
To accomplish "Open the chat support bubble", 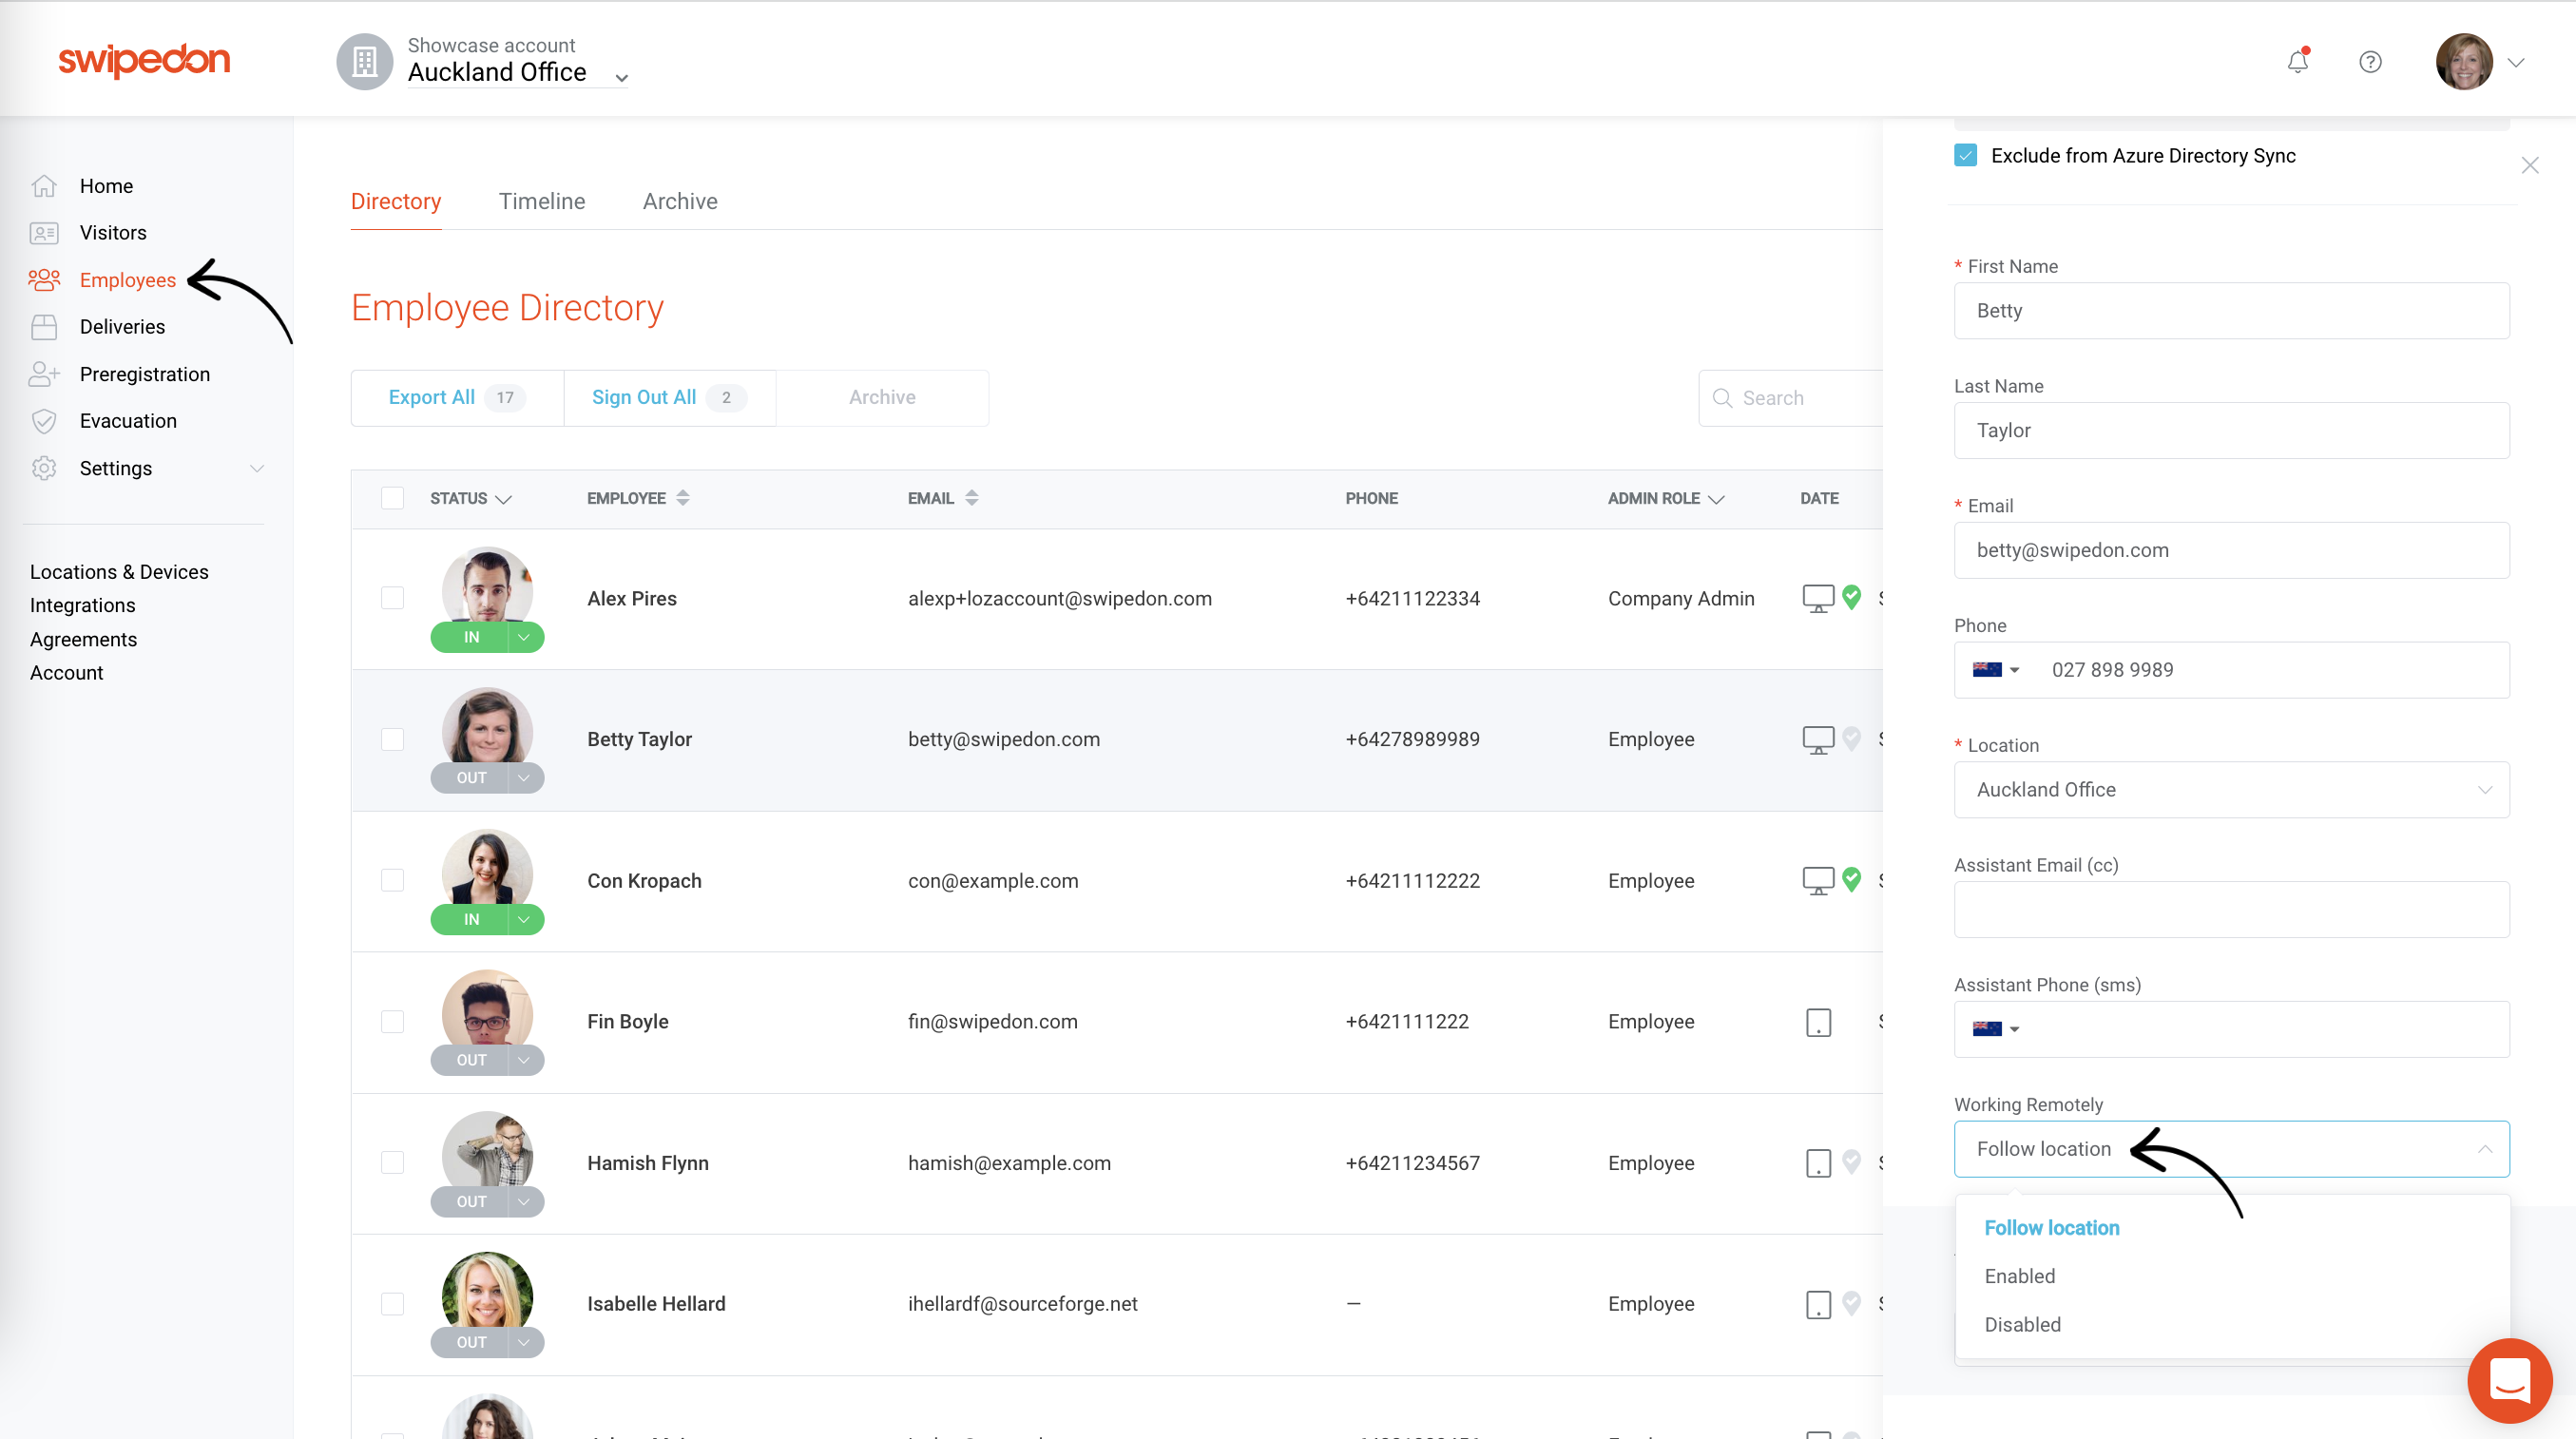I will coord(2509,1380).
